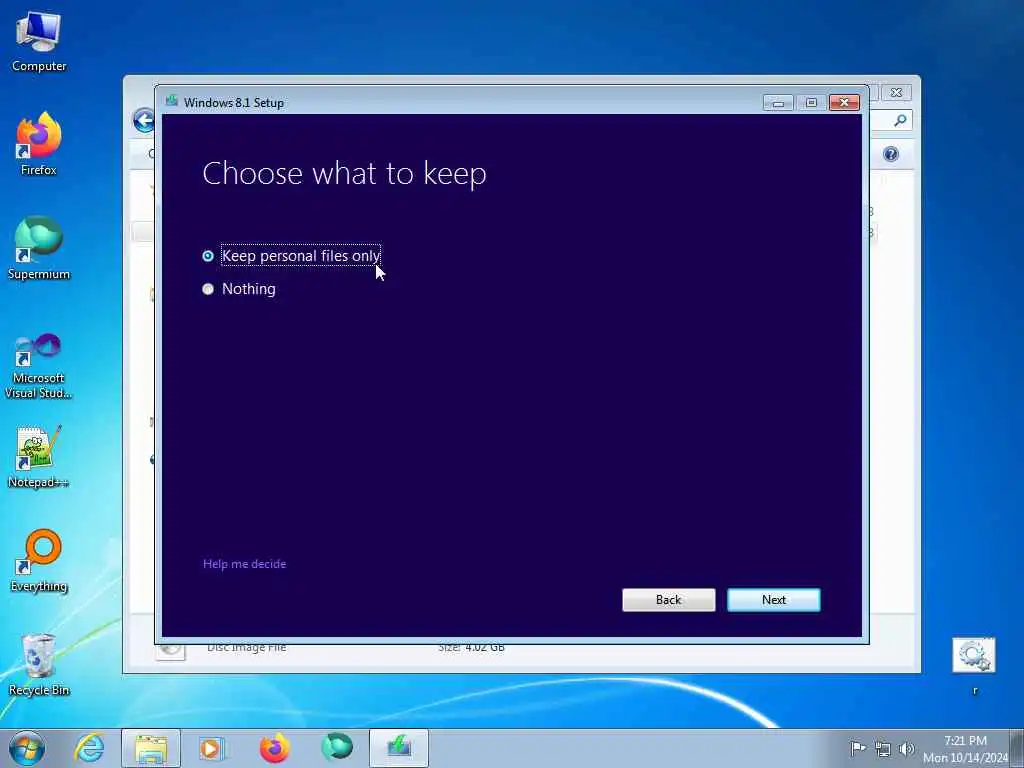Viewport: 1024px width, 768px height.
Task: Open Explorer help question mark icon
Action: click(x=891, y=154)
